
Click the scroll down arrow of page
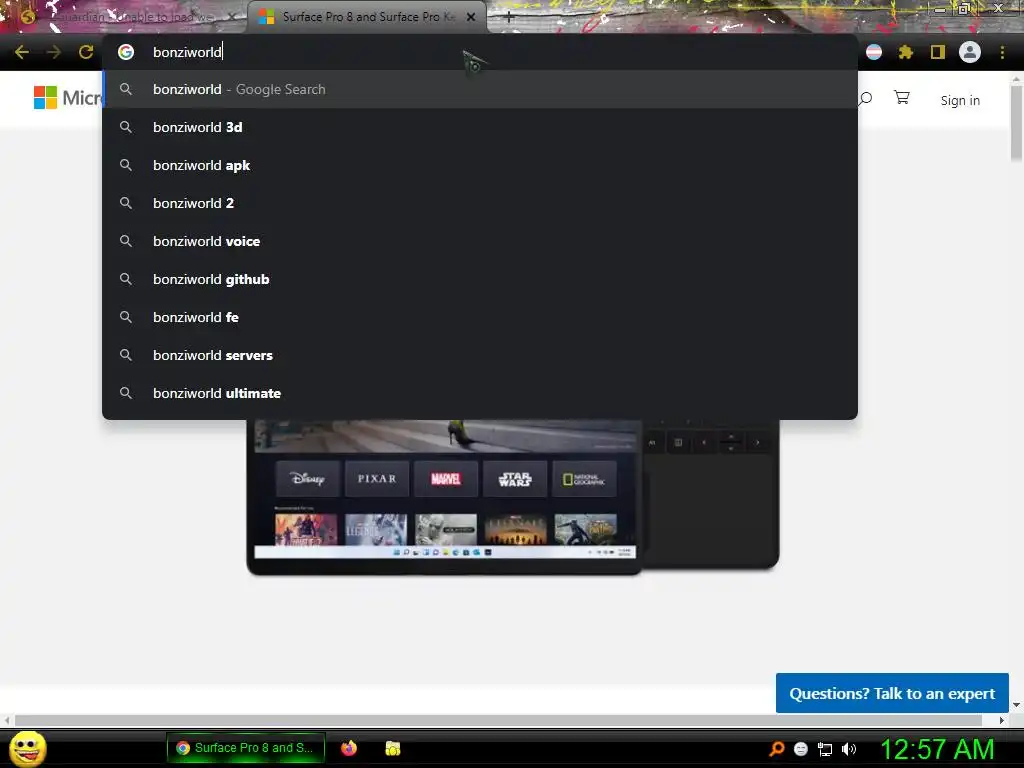point(1016,705)
